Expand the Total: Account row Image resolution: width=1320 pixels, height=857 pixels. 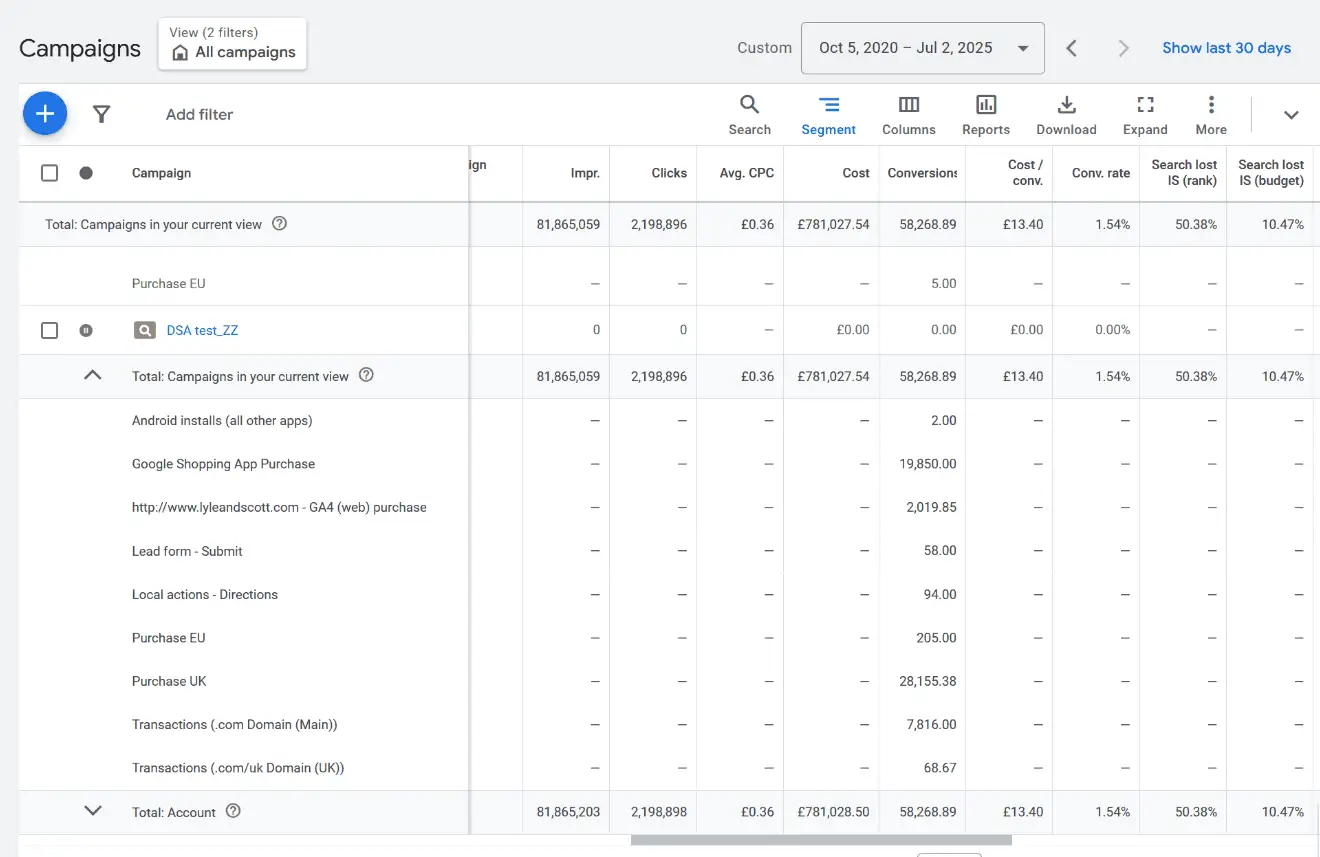pyautogui.click(x=92, y=811)
